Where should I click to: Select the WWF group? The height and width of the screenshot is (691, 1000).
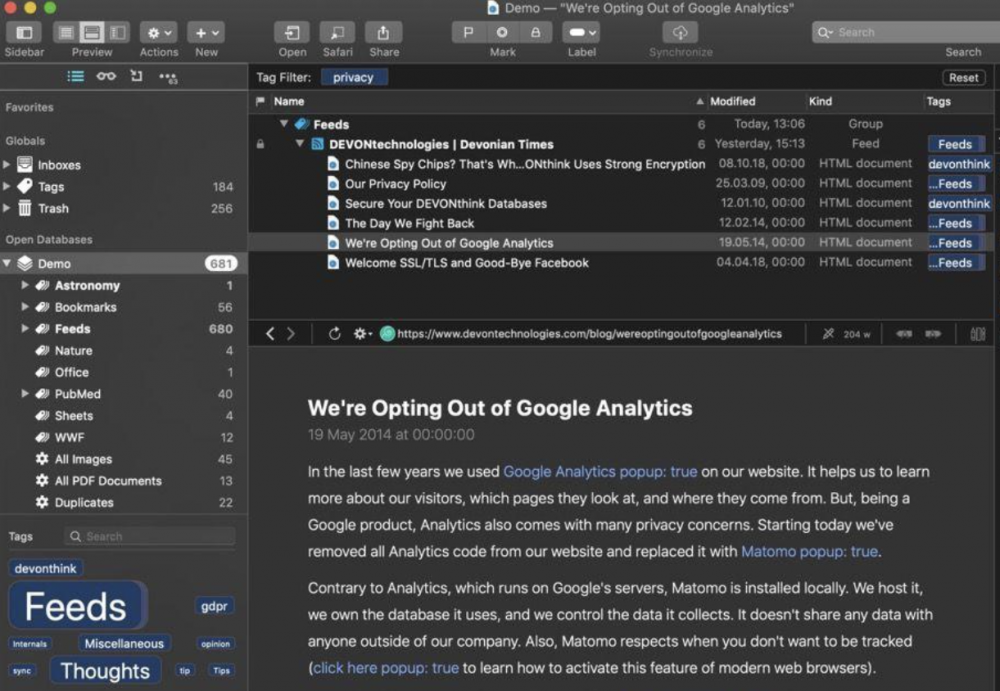pos(123,437)
